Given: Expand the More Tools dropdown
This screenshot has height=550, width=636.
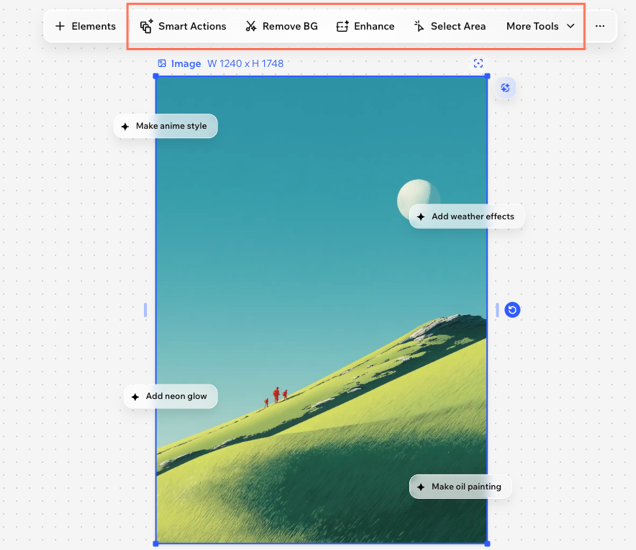Looking at the screenshot, I should tap(540, 26).
